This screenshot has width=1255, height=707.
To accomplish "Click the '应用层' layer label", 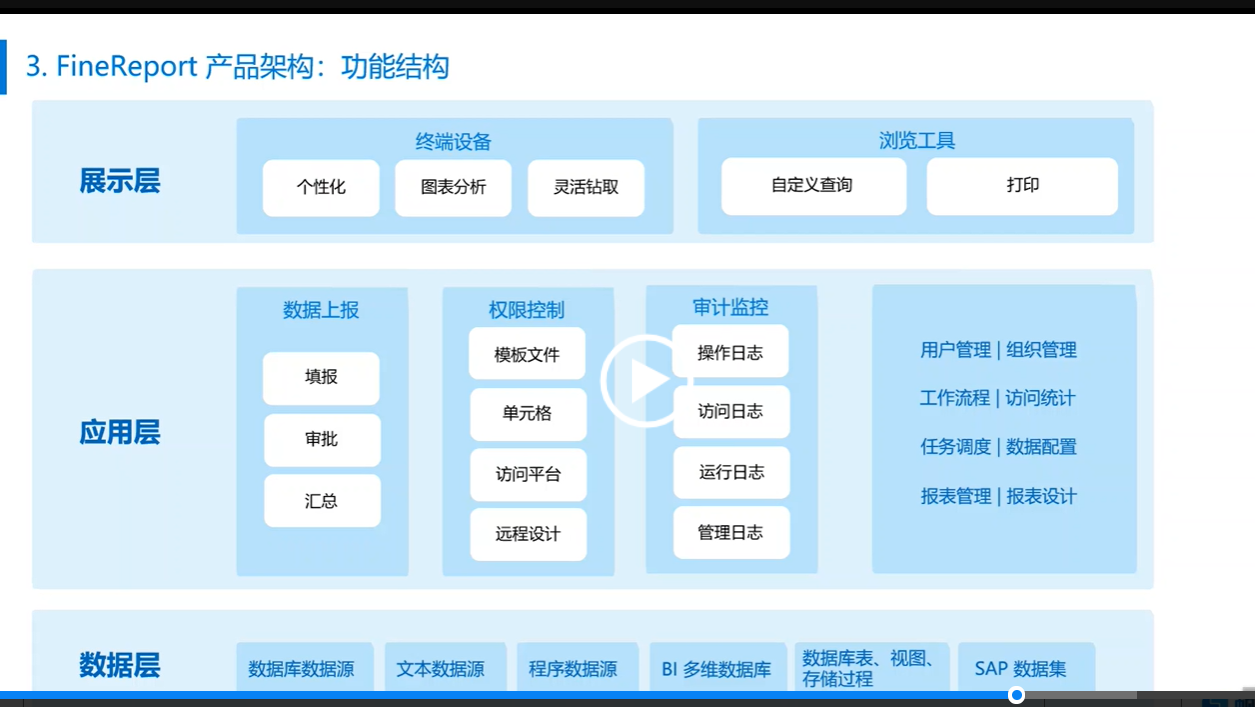I will tap(119, 432).
